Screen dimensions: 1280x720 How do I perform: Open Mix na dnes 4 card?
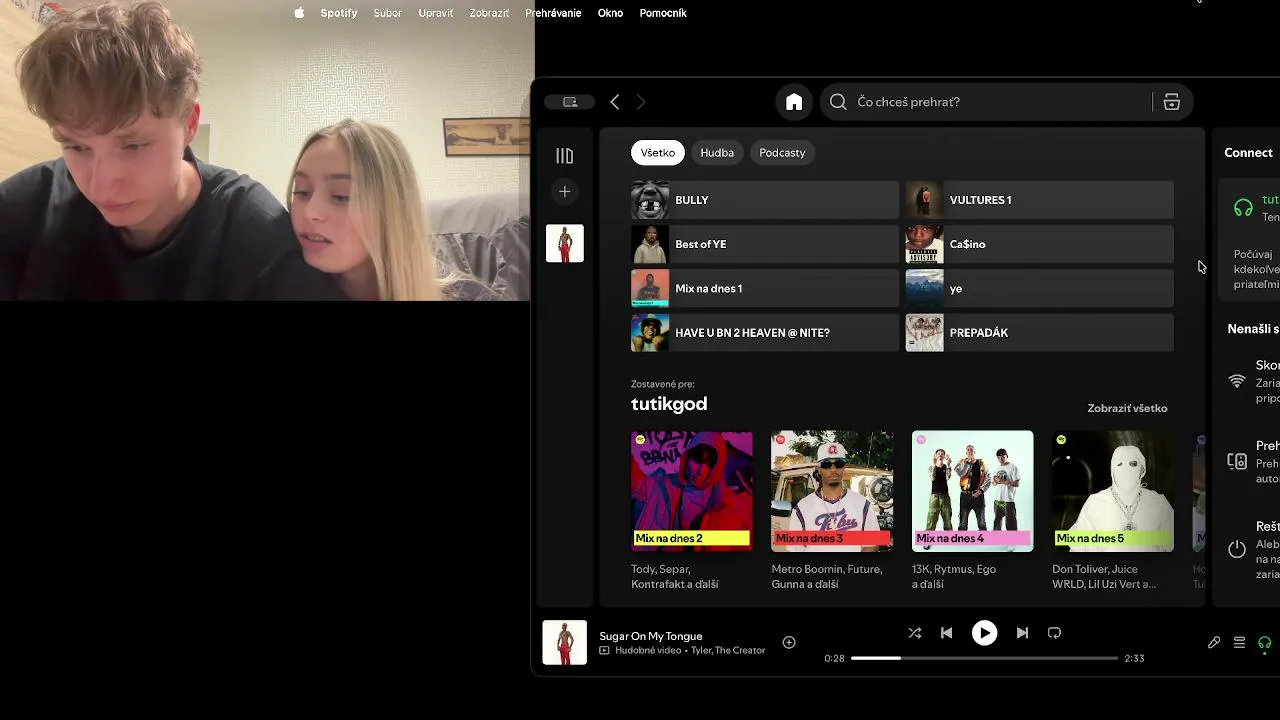tap(972, 491)
